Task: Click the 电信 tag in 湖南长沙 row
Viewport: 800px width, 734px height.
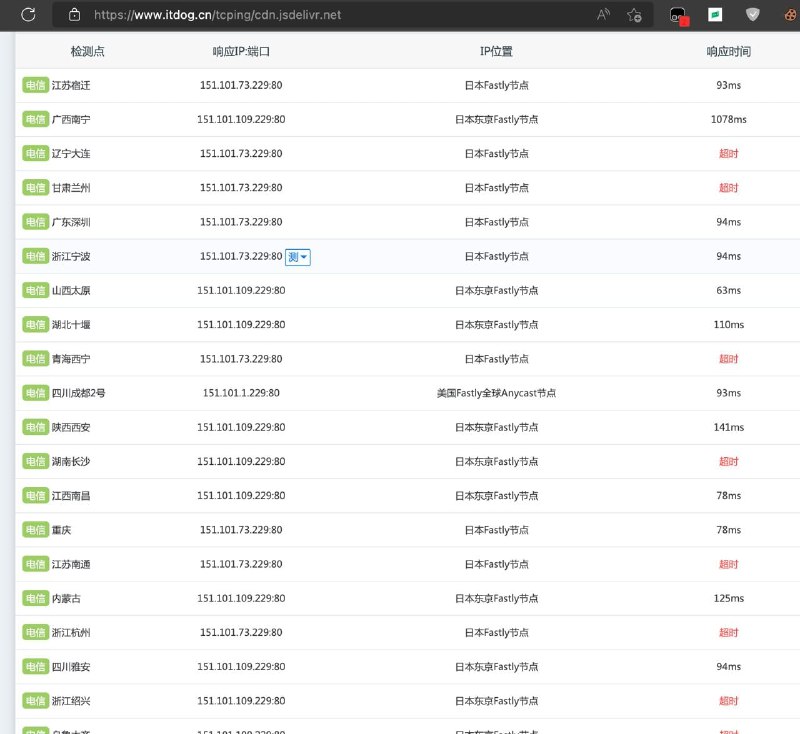Action: point(35,461)
